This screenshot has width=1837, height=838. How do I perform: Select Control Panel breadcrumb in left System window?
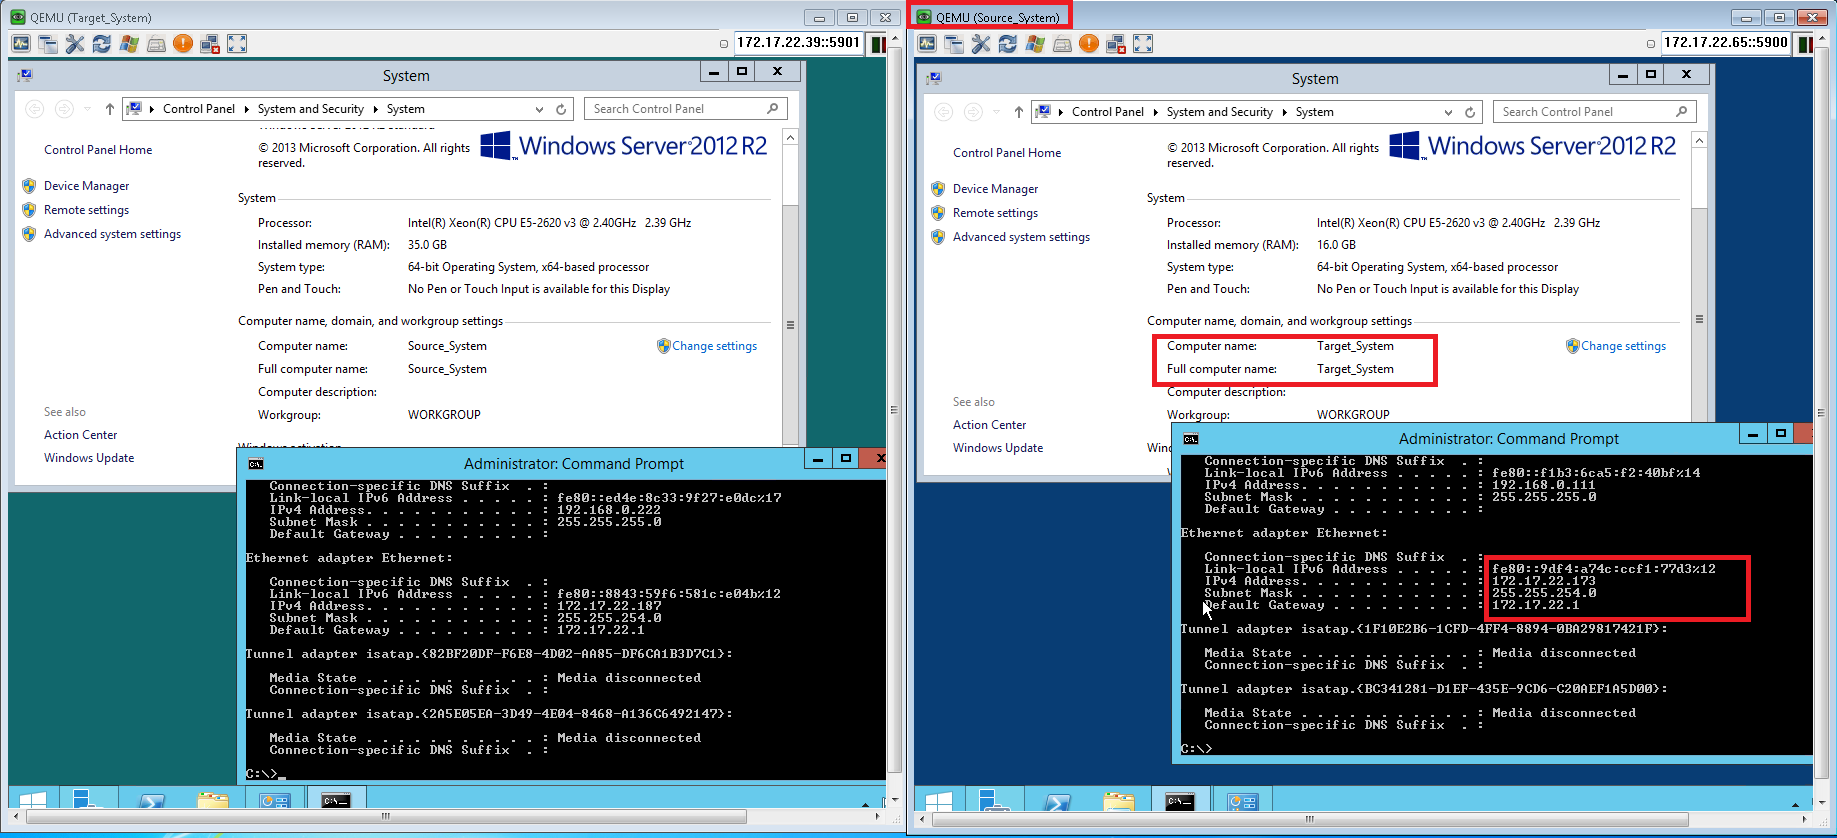(x=199, y=109)
